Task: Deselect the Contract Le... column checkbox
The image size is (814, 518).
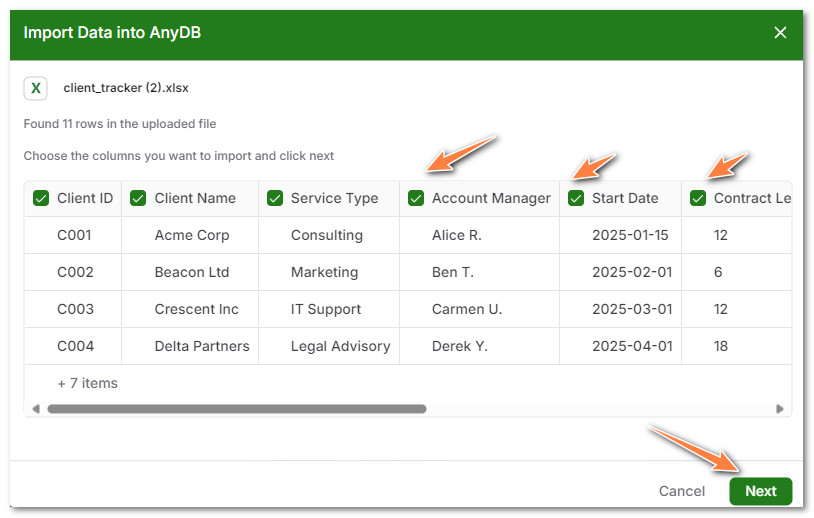Action: pos(698,198)
